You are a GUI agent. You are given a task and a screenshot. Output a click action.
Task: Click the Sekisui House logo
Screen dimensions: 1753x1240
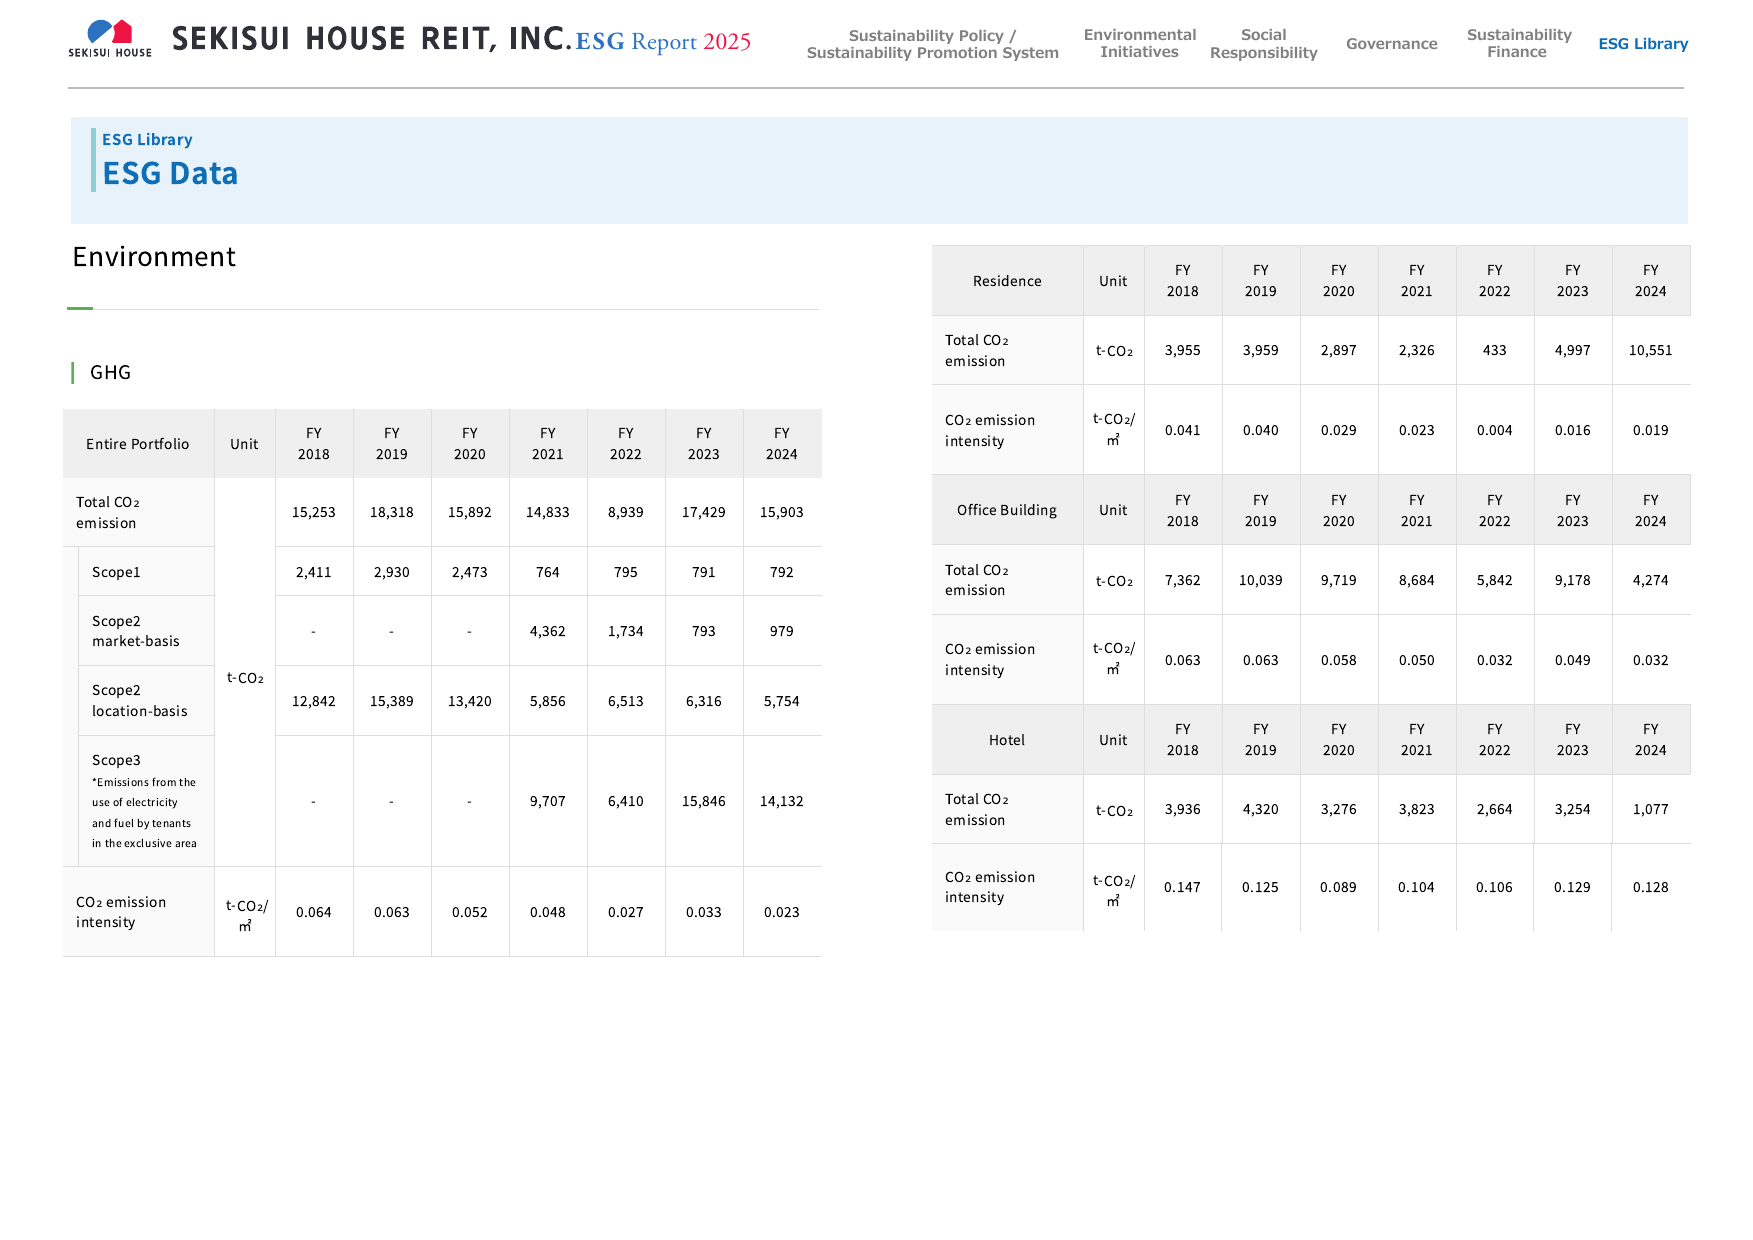pyautogui.click(x=110, y=39)
